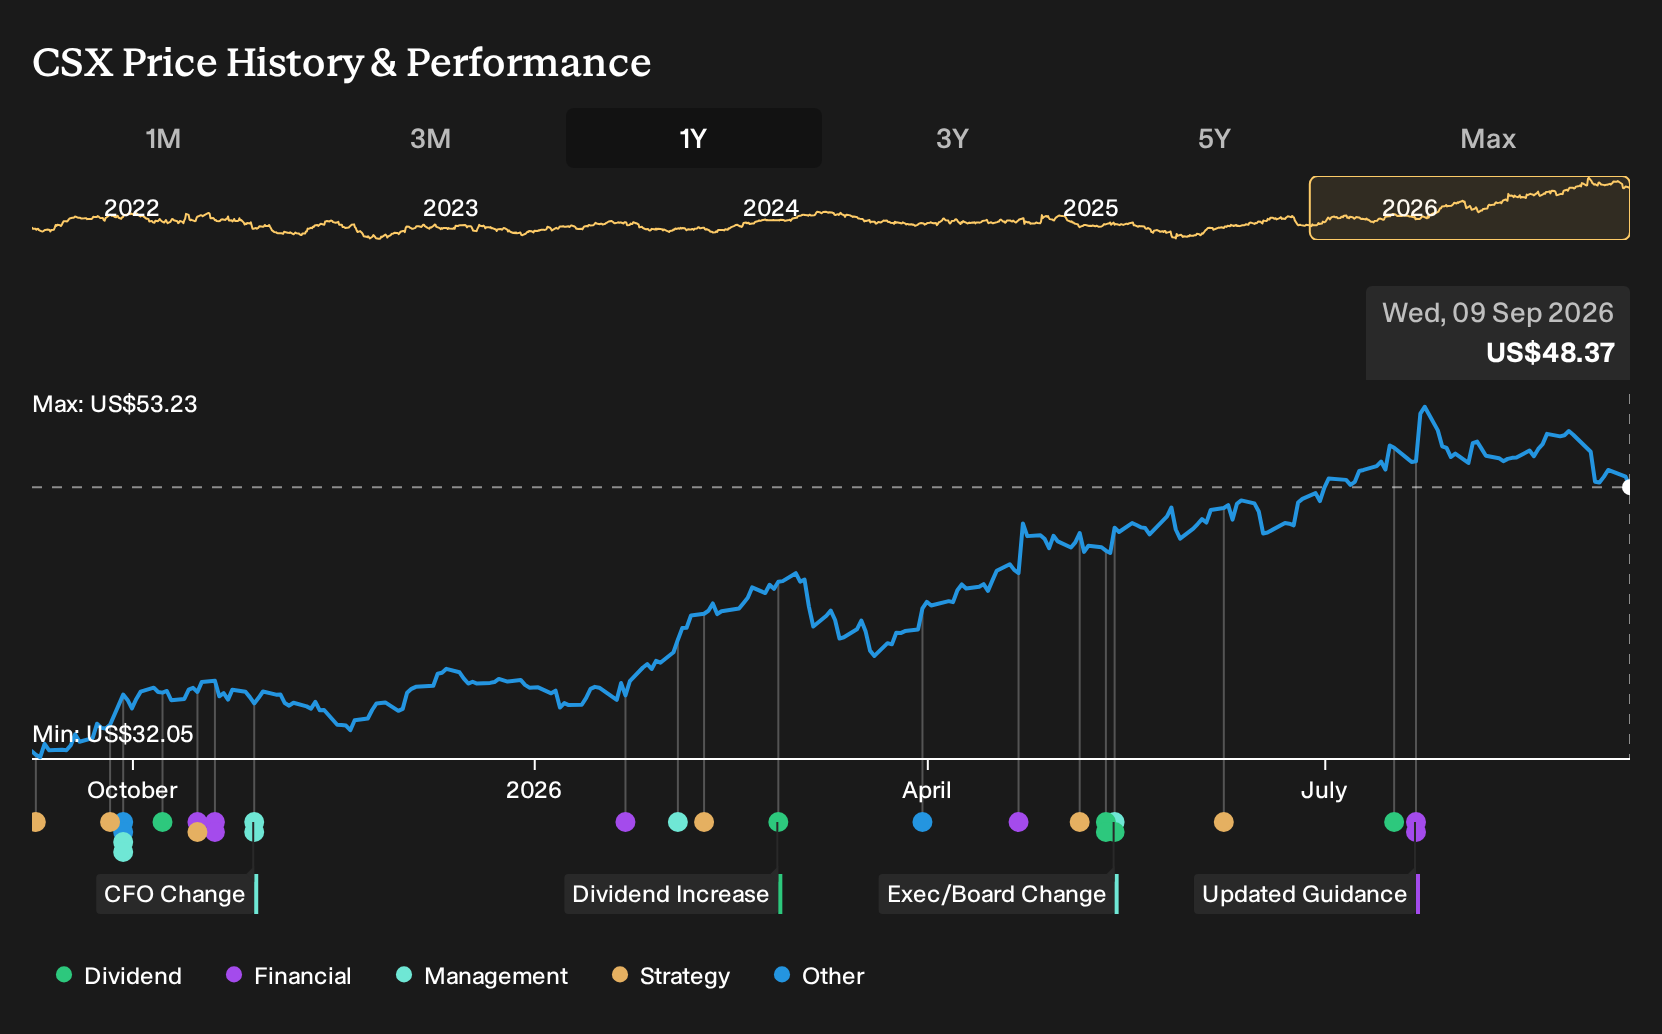
Task: Select the orange Strategy dot at chart's left edge
Action: 36,822
